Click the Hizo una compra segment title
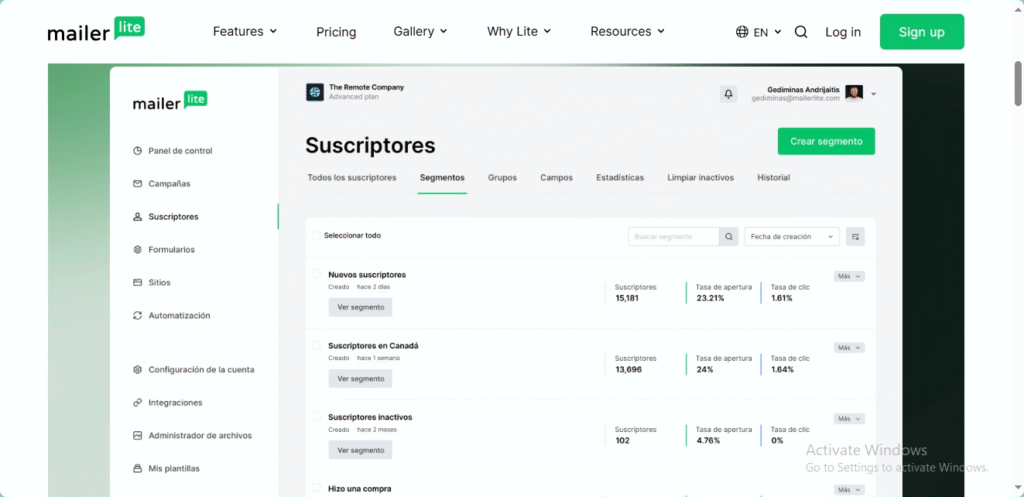This screenshot has height=497, width=1024. [360, 489]
